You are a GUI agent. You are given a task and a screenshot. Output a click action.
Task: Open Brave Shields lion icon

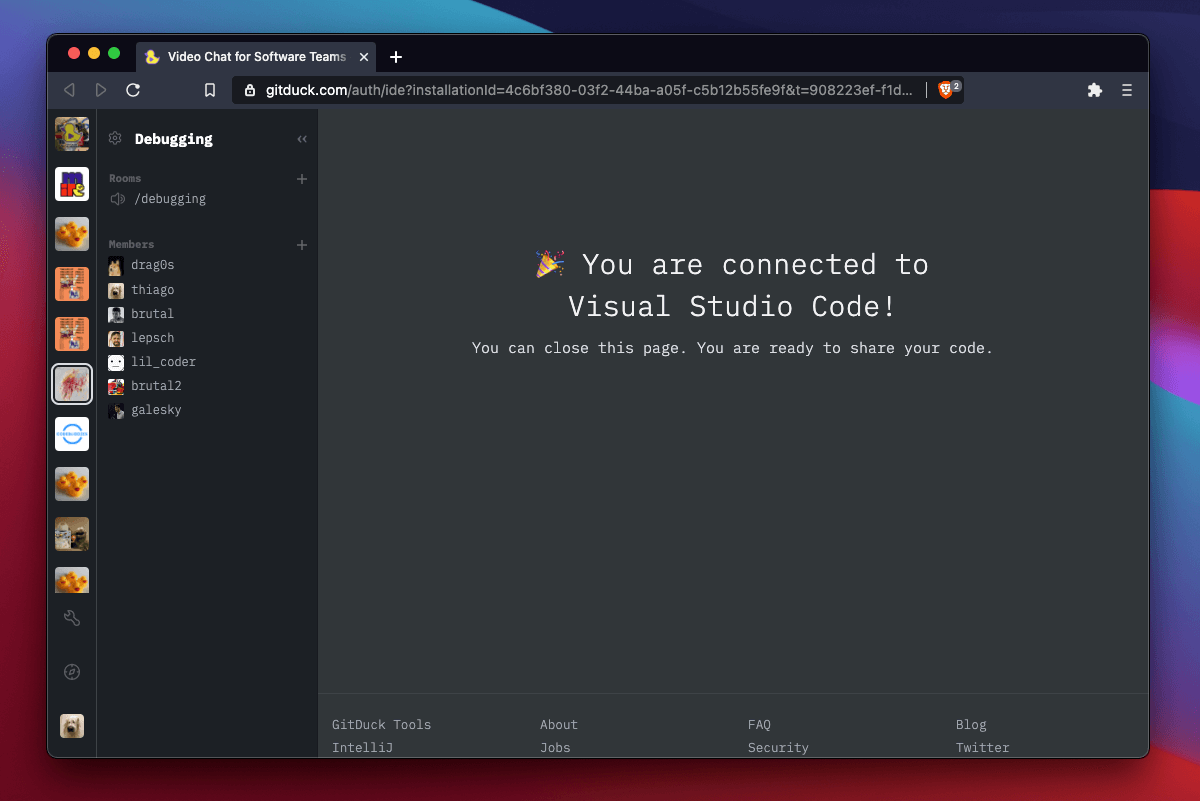pos(945,90)
